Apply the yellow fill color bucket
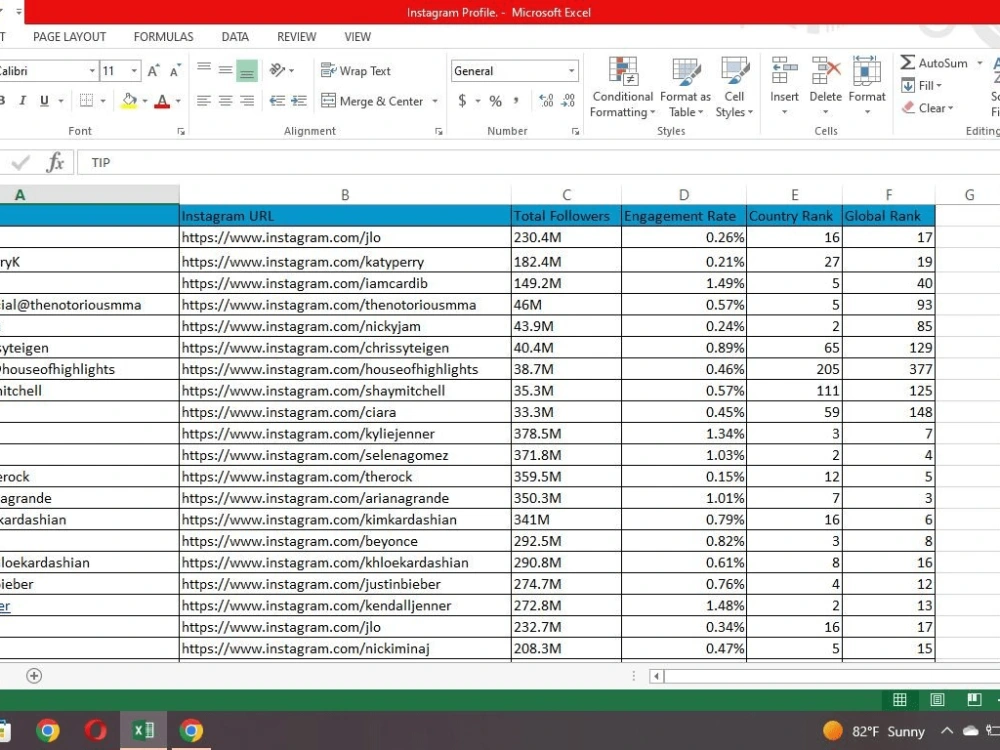1000x750 pixels. (x=129, y=101)
